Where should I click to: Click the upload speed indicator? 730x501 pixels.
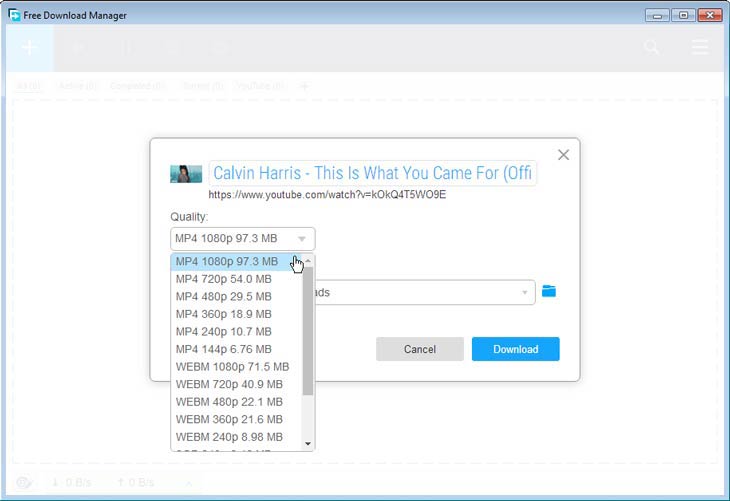click(x=135, y=482)
